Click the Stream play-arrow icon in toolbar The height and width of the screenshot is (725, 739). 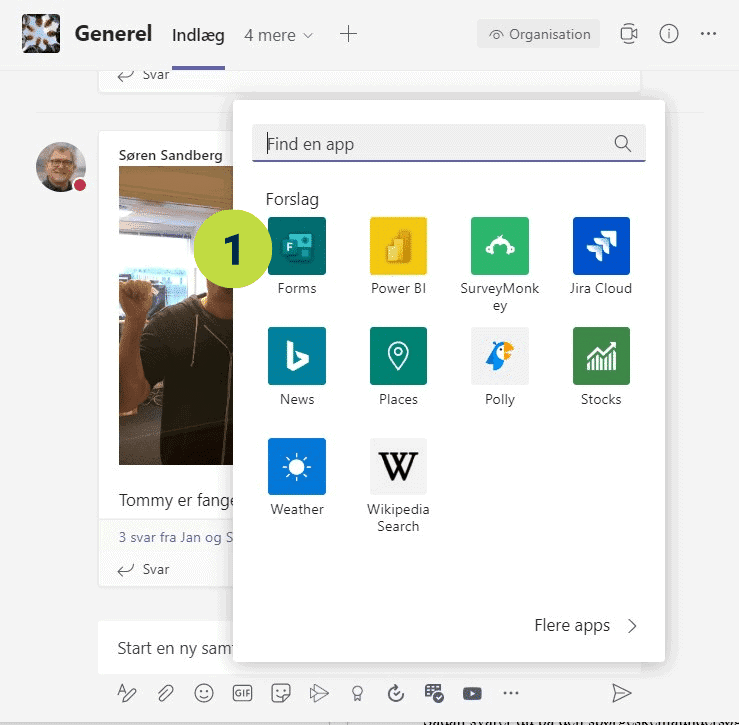[319, 693]
